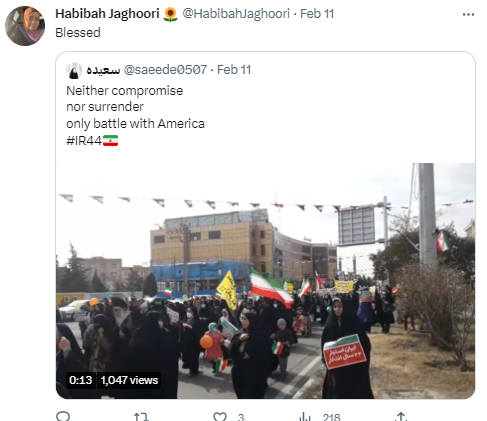Click the quoted tweet's Feb 11 date
Screen dimensions: 487x421
[234, 70]
